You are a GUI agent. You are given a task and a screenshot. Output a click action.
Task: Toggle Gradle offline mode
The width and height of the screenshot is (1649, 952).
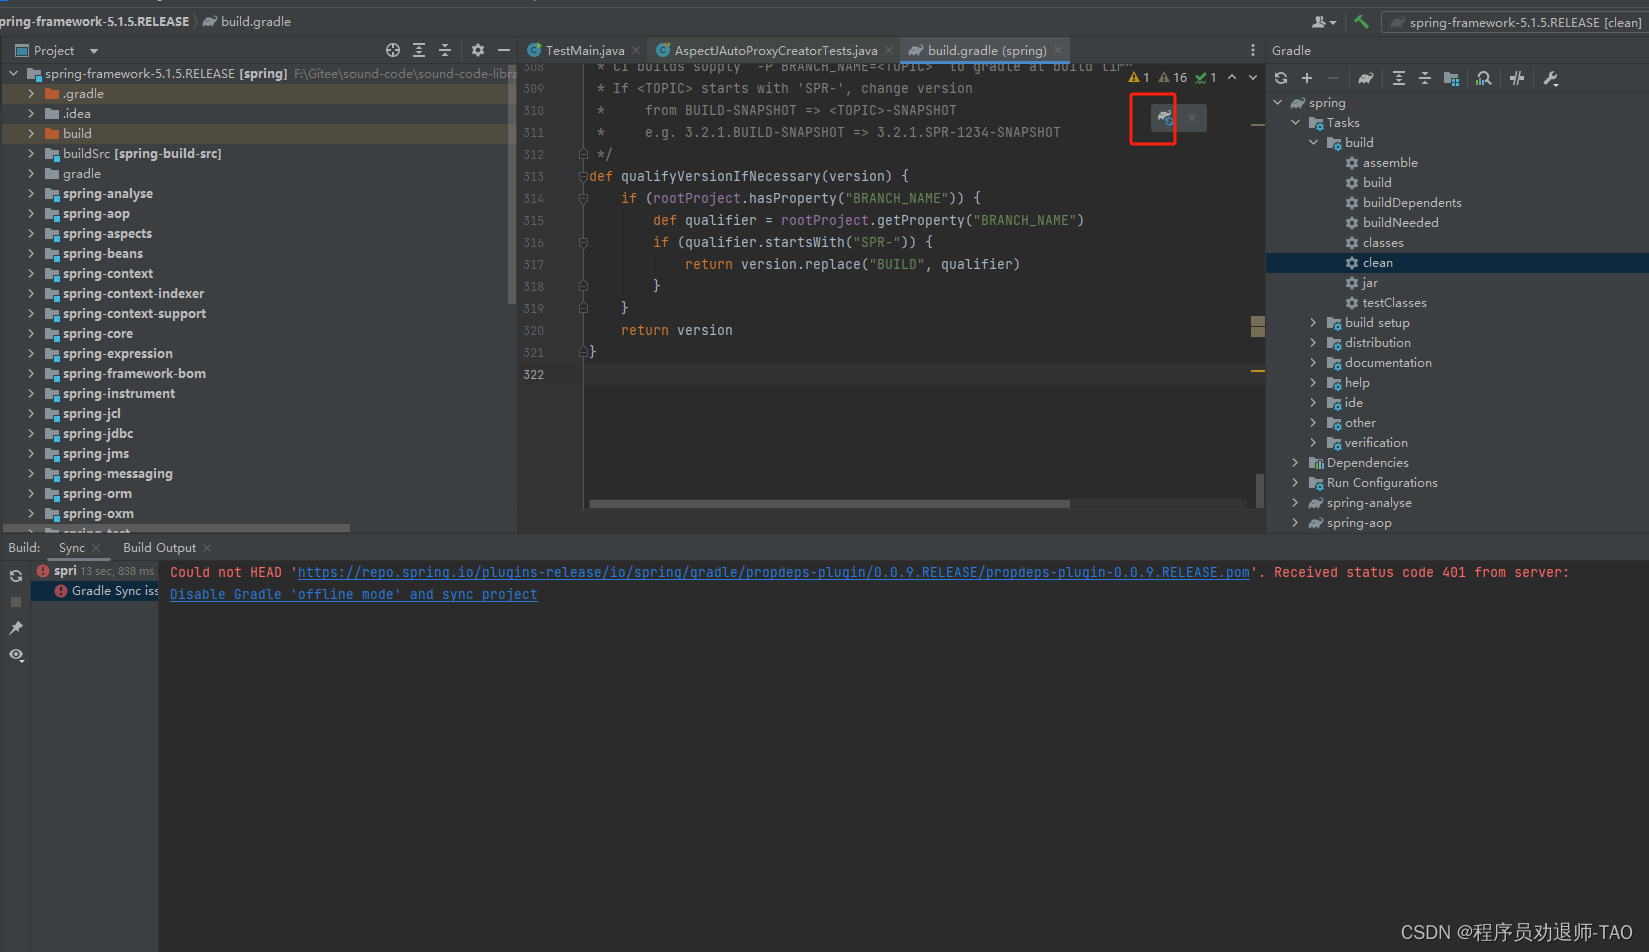[1517, 78]
